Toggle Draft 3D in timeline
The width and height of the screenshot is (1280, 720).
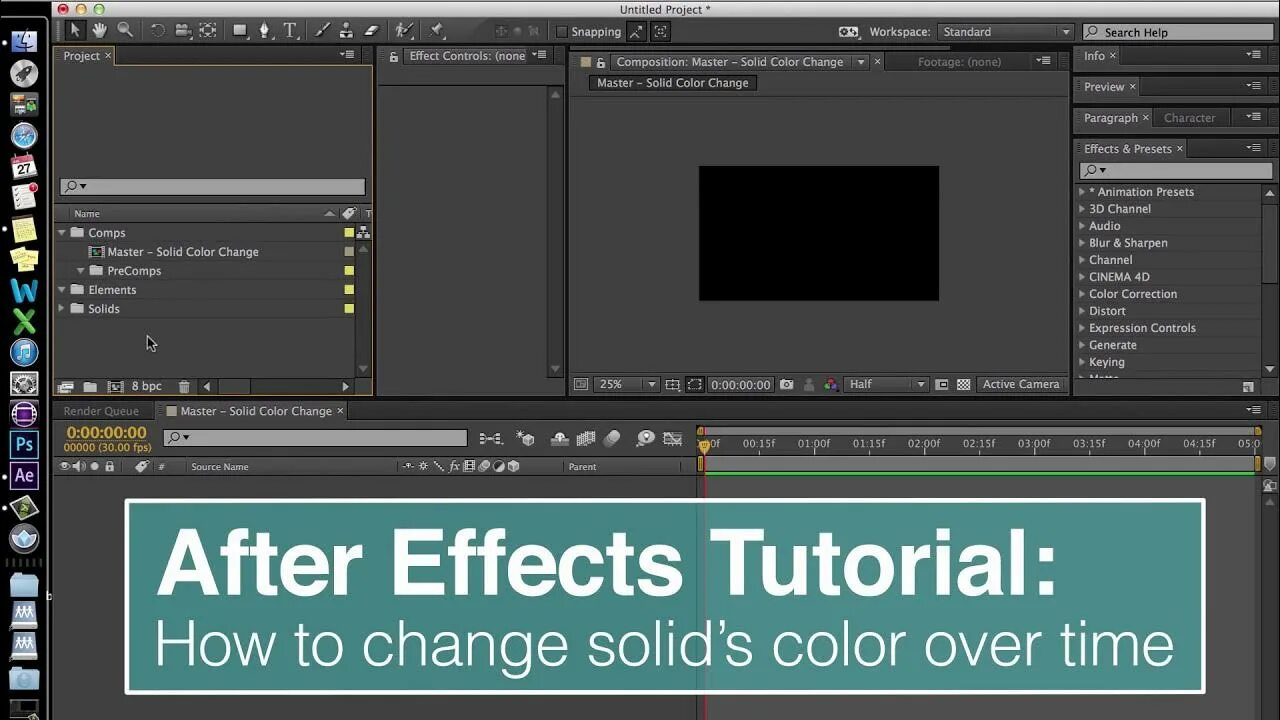pyautogui.click(x=525, y=438)
